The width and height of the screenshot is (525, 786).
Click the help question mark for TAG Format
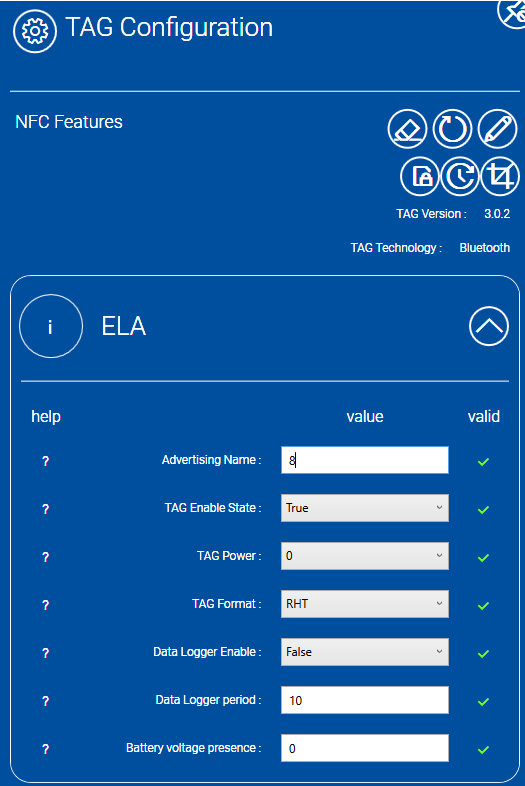(46, 605)
